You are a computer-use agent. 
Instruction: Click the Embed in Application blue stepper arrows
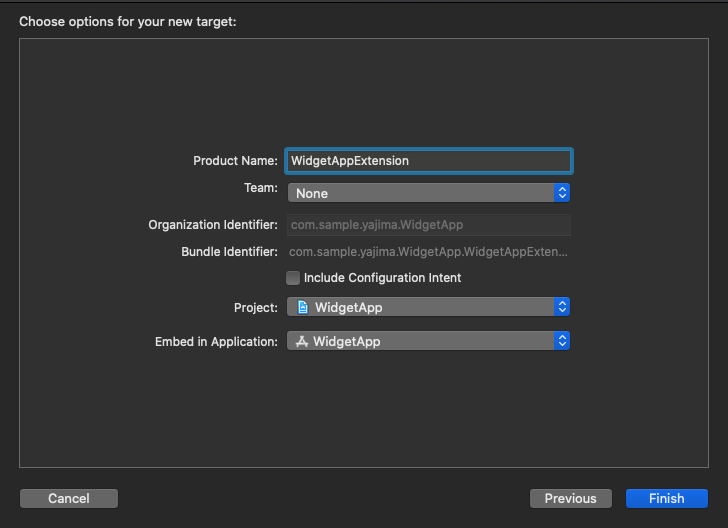(x=562, y=341)
